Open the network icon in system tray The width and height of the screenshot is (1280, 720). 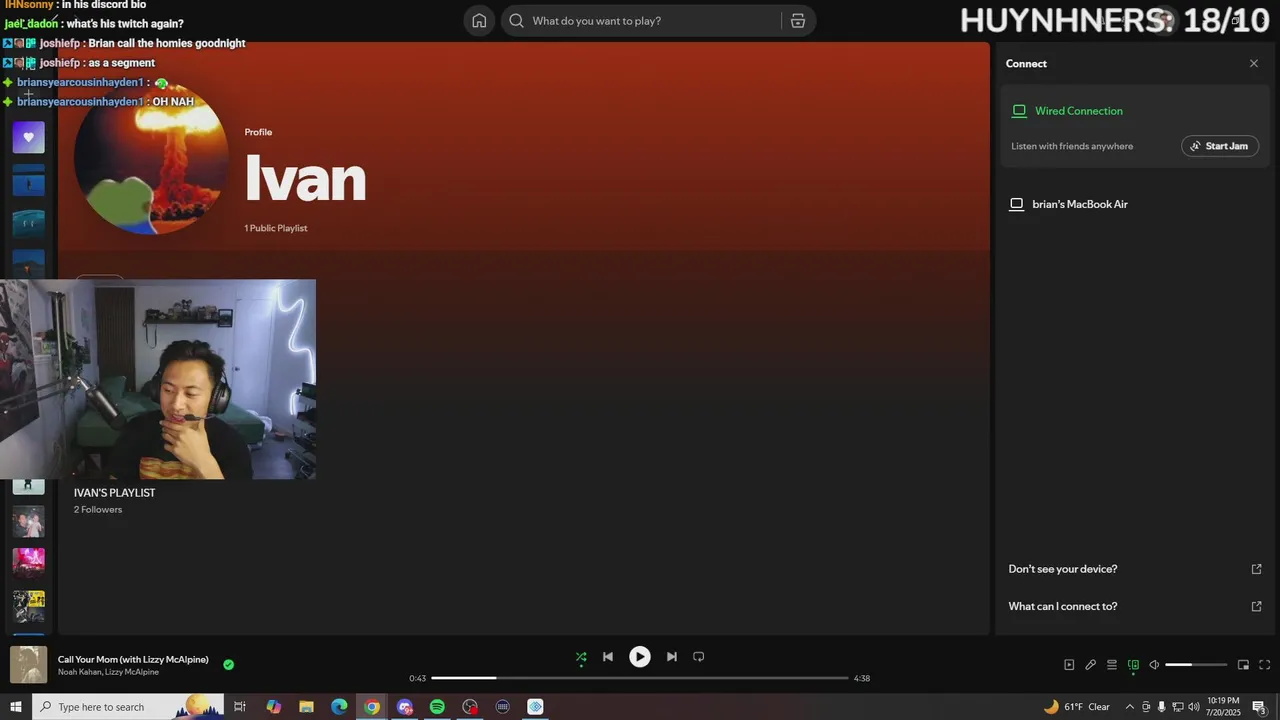point(1178,707)
